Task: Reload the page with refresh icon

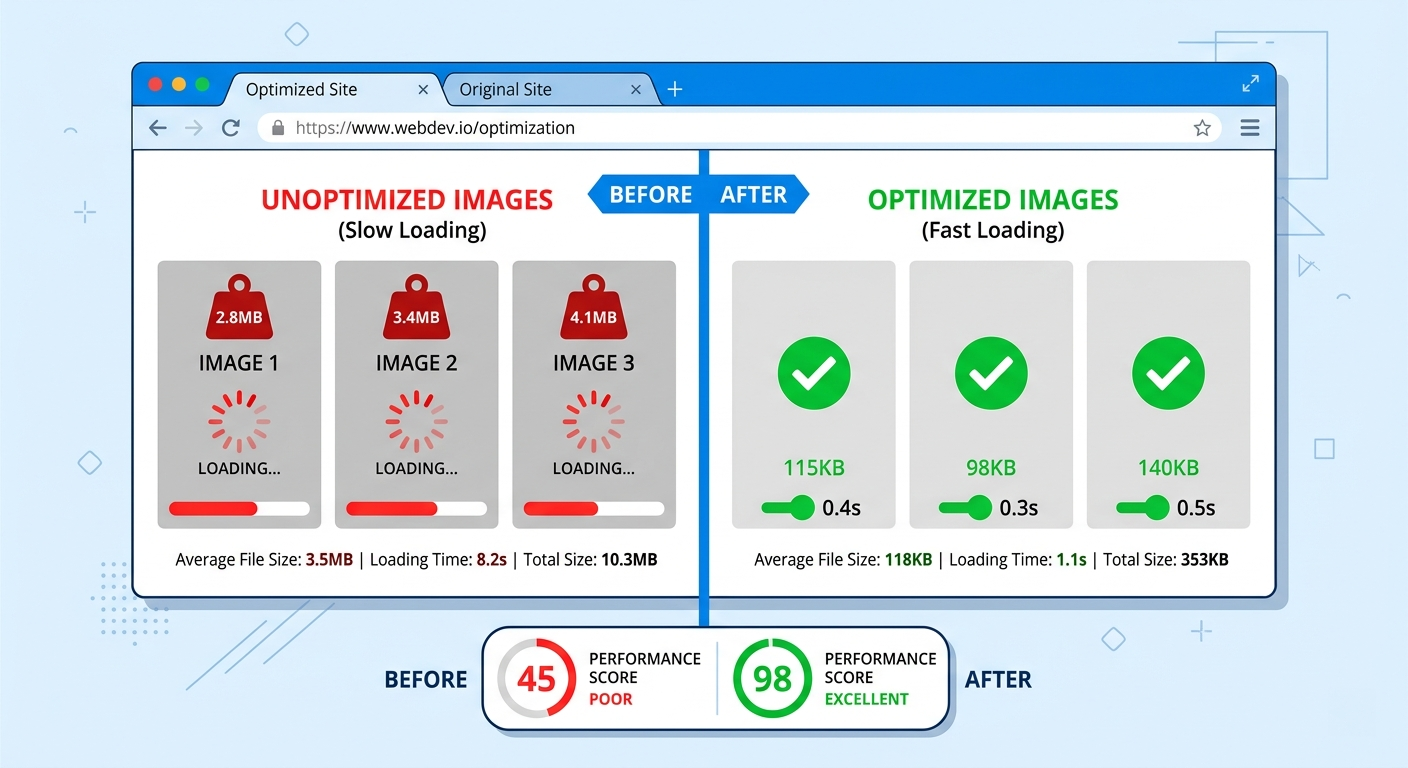Action: point(231,128)
